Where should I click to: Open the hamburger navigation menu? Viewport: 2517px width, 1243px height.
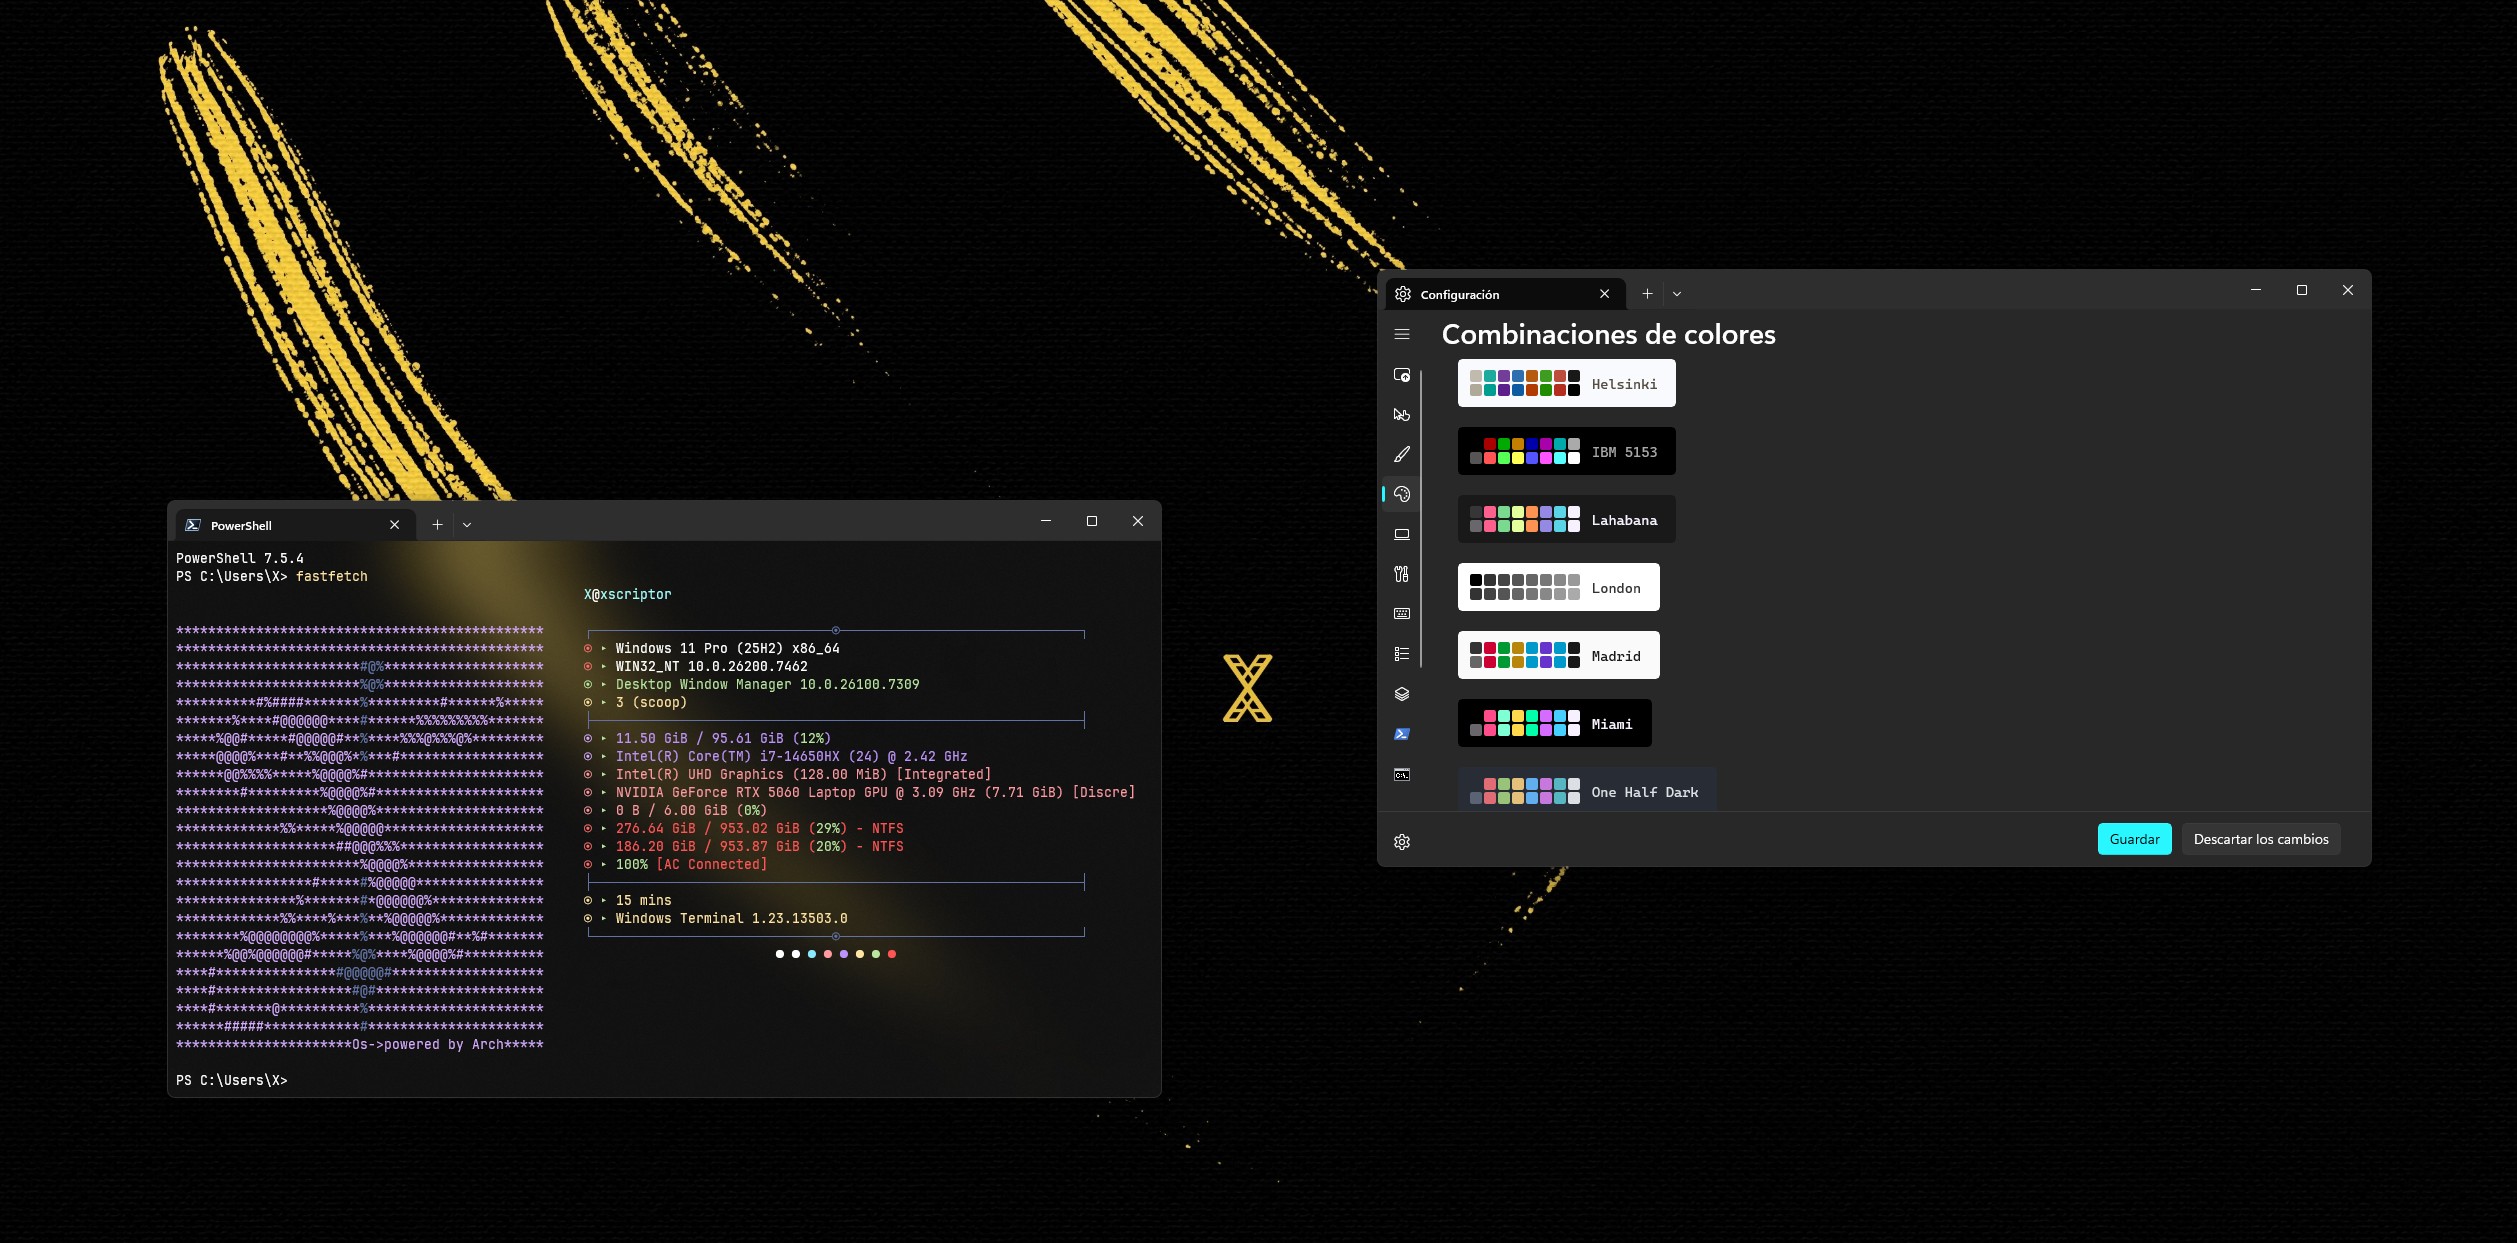click(x=1402, y=334)
